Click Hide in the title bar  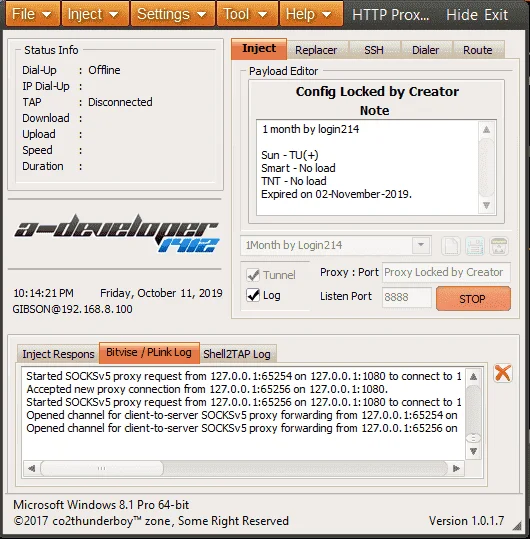pyautogui.click(x=462, y=15)
